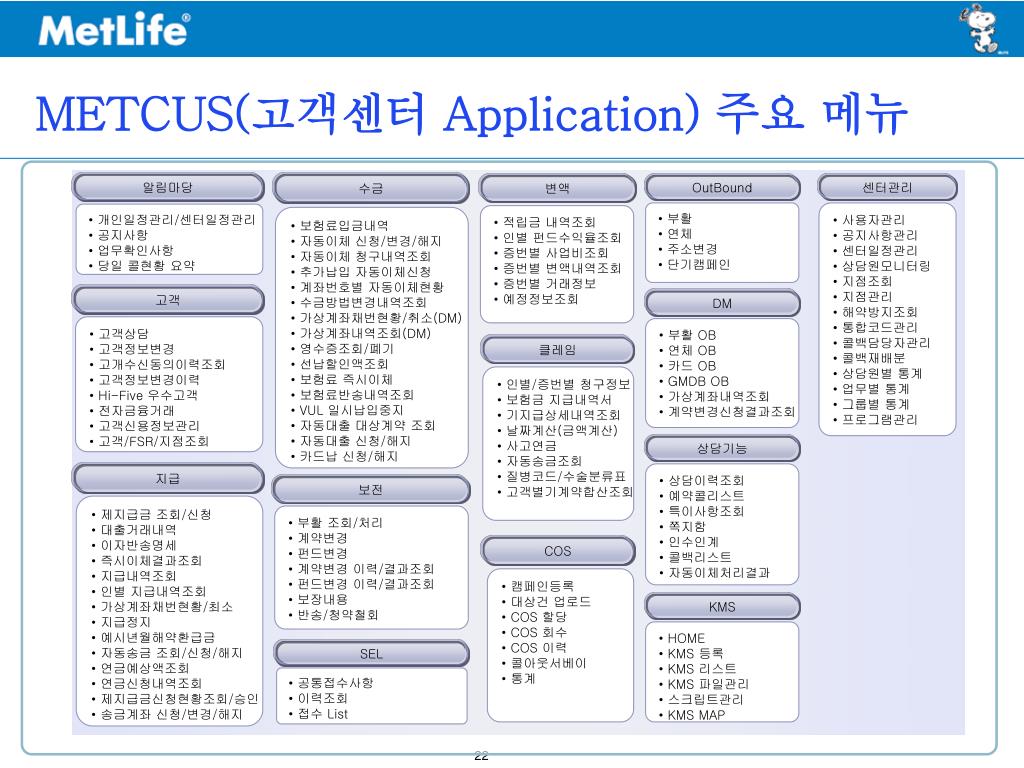Click '접수 List' in SEL list
The height and width of the screenshot is (768, 1024).
[323, 714]
